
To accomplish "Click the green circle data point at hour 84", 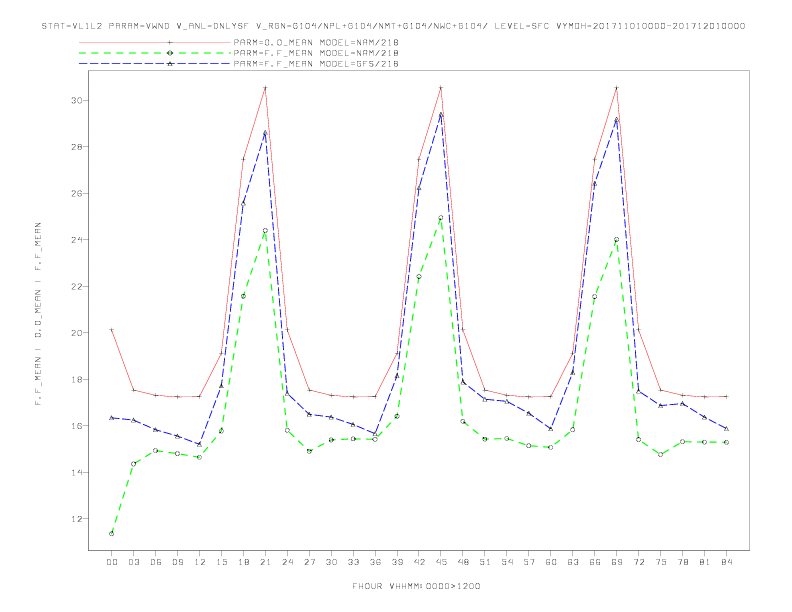I will point(727,442).
